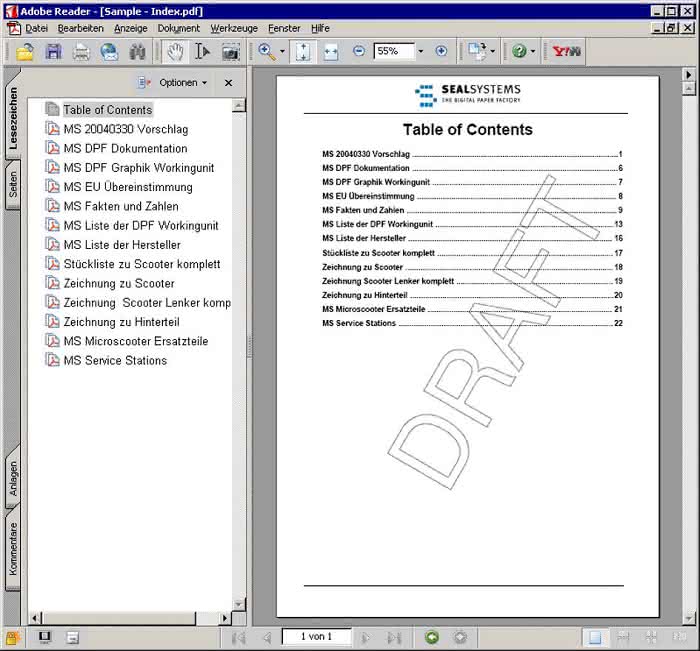The image size is (700, 651).
Task: Open the Optionen dropdown menu
Action: coord(183,83)
